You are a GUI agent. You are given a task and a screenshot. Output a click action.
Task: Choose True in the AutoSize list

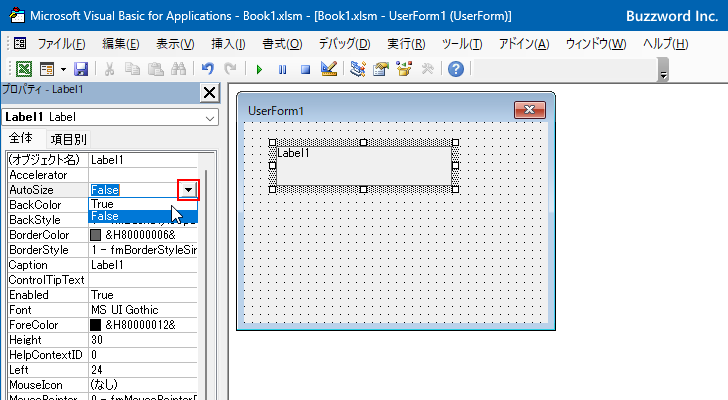(x=143, y=204)
